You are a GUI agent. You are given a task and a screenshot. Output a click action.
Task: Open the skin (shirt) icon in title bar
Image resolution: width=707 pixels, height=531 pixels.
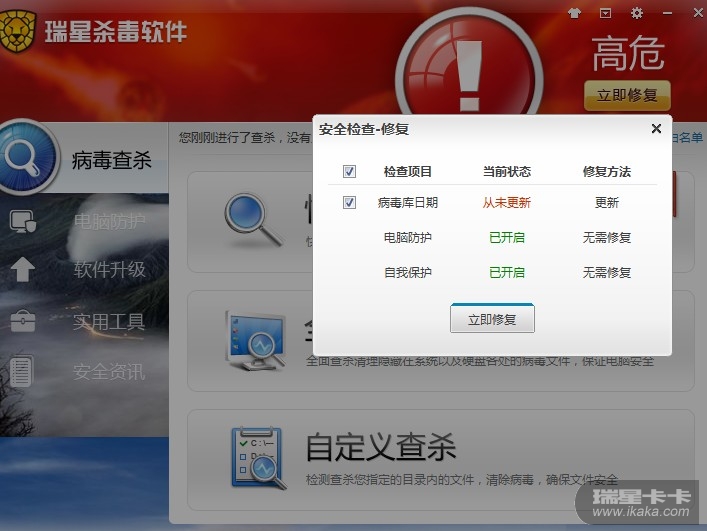(x=574, y=13)
